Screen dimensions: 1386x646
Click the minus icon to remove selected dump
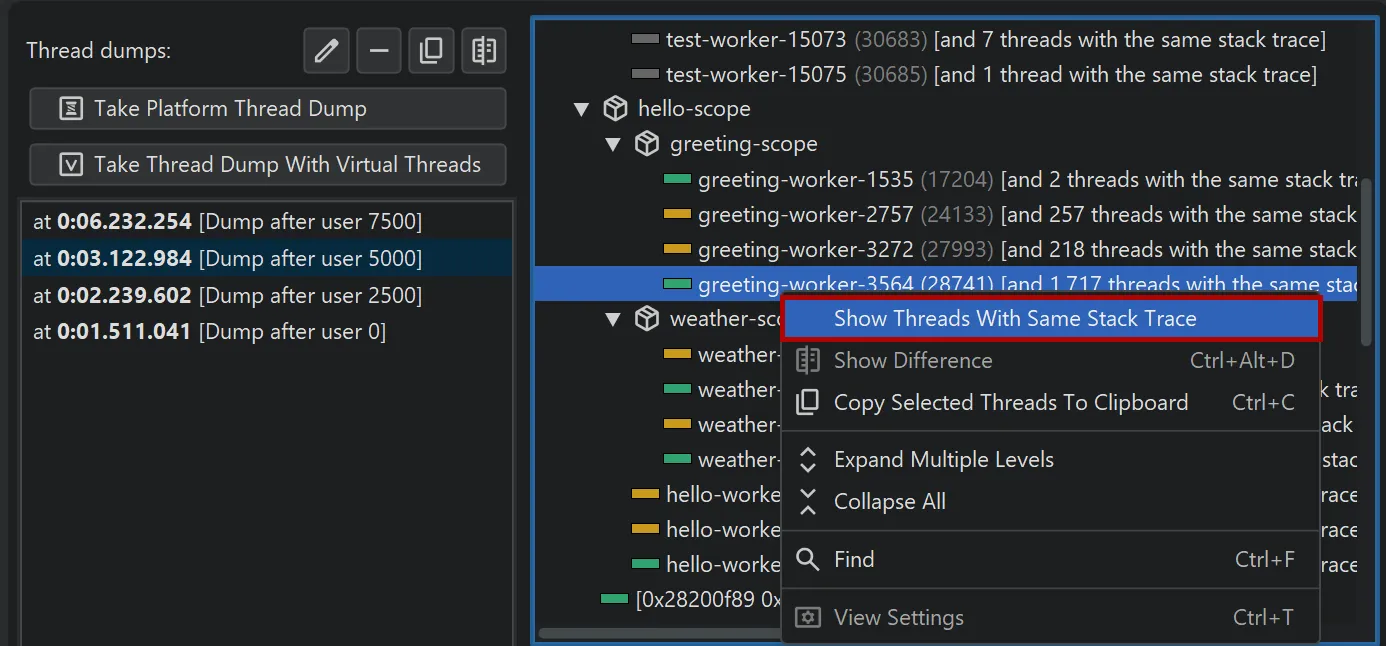[x=378, y=51]
